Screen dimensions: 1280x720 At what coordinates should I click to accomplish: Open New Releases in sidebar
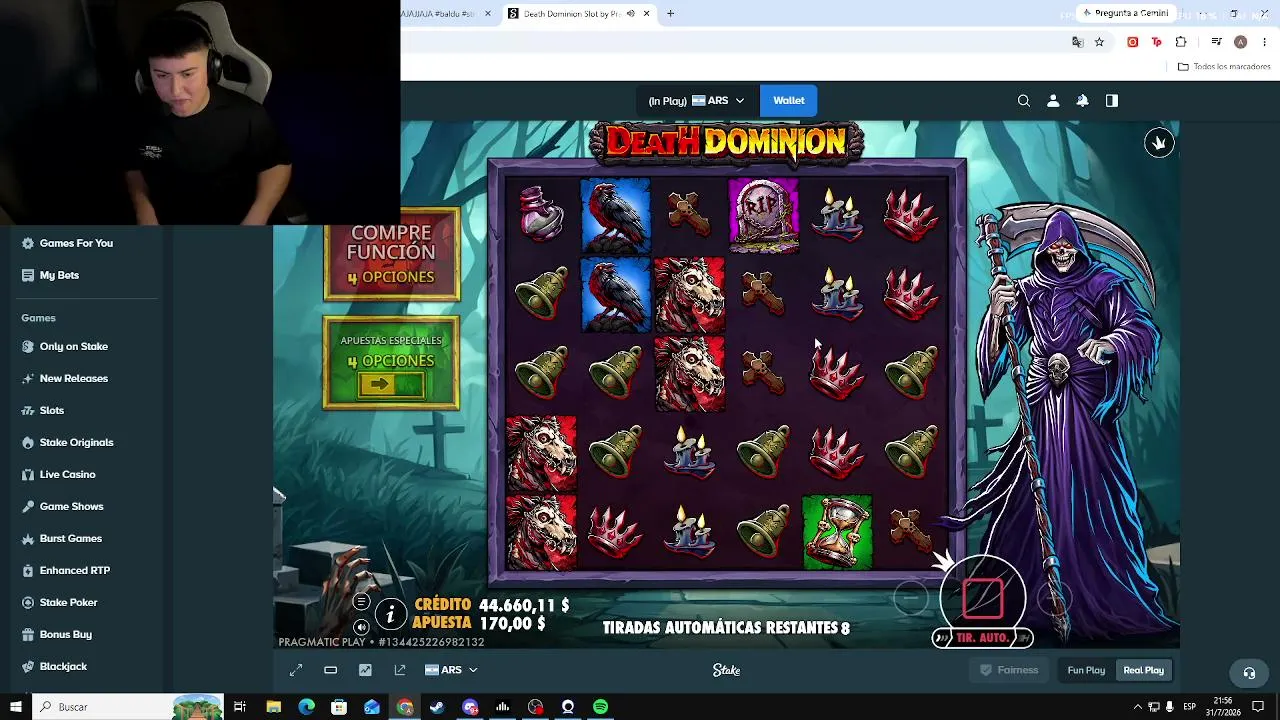point(74,378)
